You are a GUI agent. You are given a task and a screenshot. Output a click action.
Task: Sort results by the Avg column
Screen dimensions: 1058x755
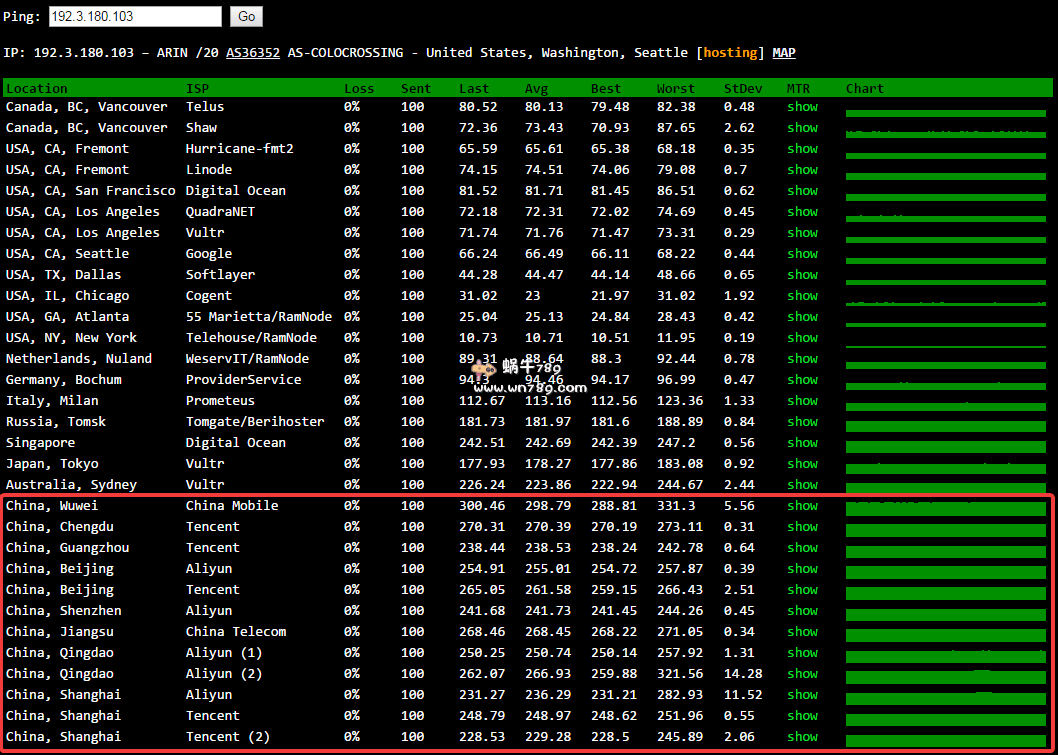click(536, 88)
